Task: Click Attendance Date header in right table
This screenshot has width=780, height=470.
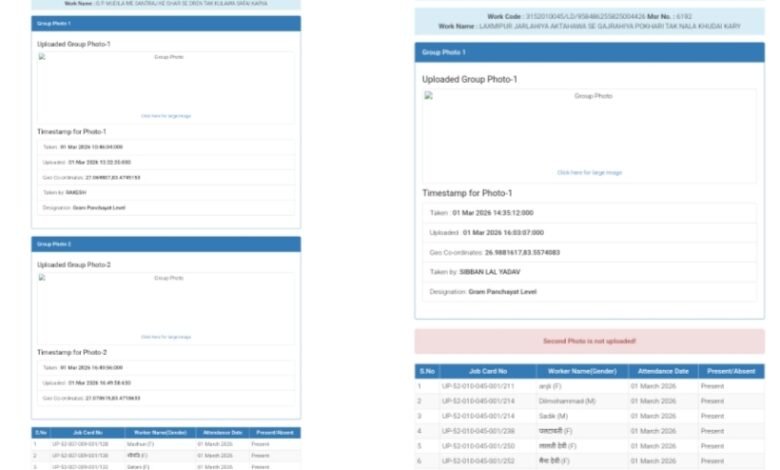Action: click(x=659, y=371)
